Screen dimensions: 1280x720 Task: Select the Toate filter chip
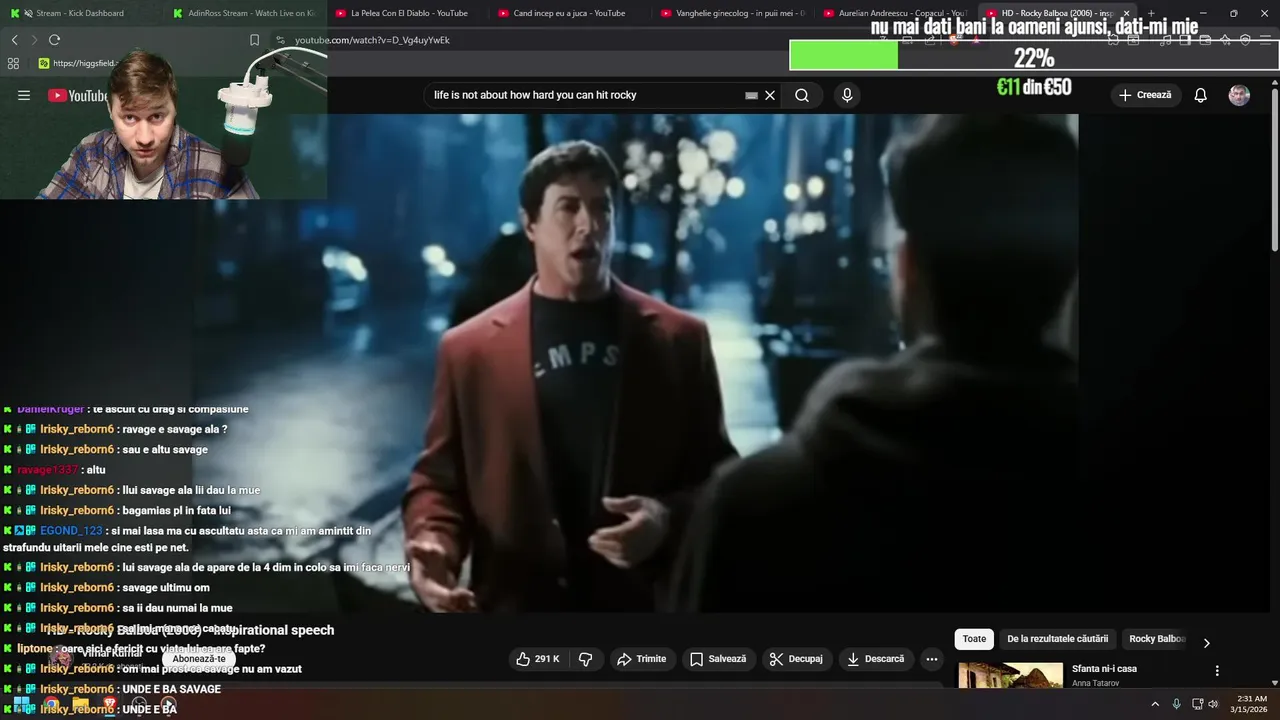[974, 639]
